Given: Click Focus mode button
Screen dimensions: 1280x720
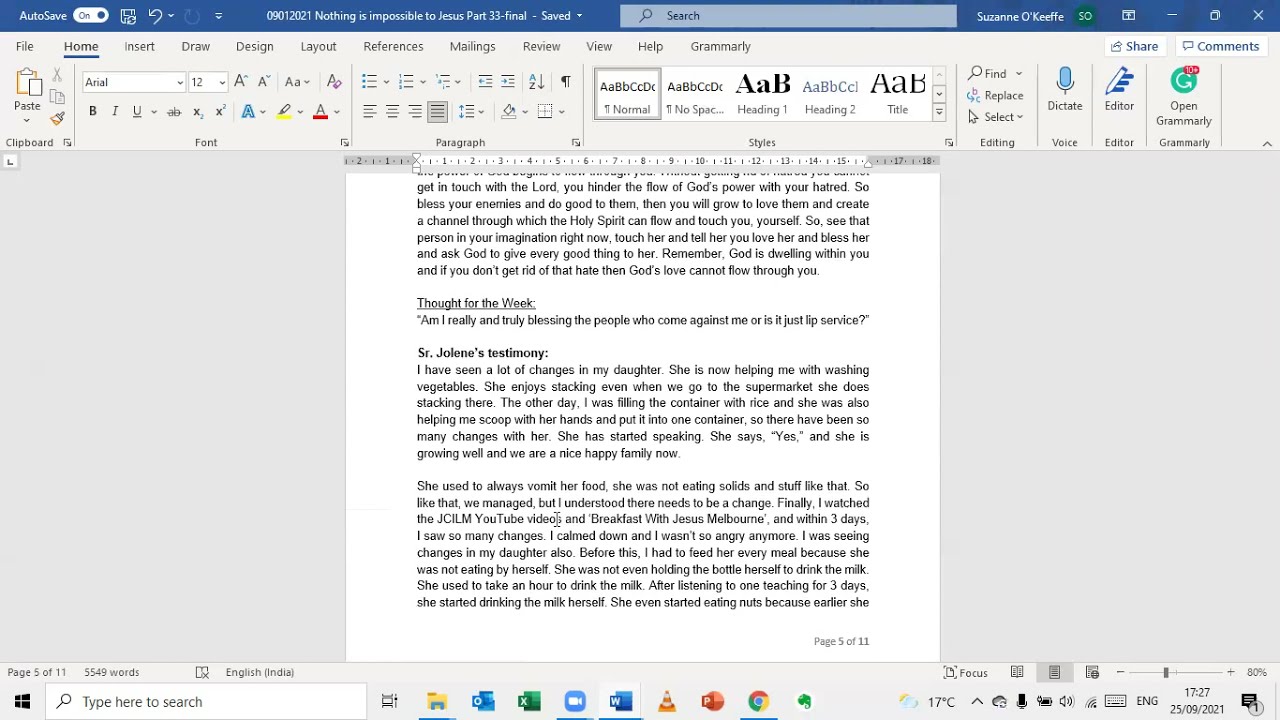Looking at the screenshot, I should click(966, 672).
